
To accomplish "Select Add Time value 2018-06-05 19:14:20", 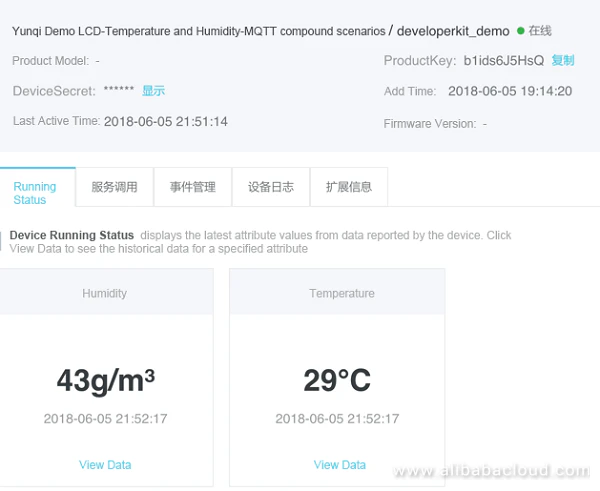I will pyautogui.click(x=510, y=91).
